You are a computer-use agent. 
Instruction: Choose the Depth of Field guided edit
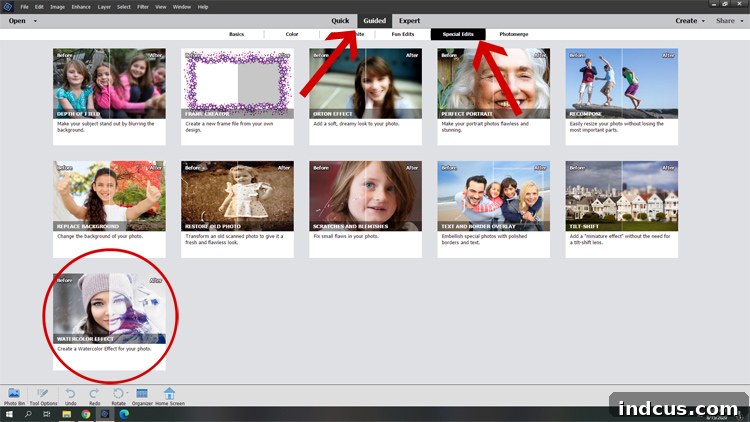(110, 97)
